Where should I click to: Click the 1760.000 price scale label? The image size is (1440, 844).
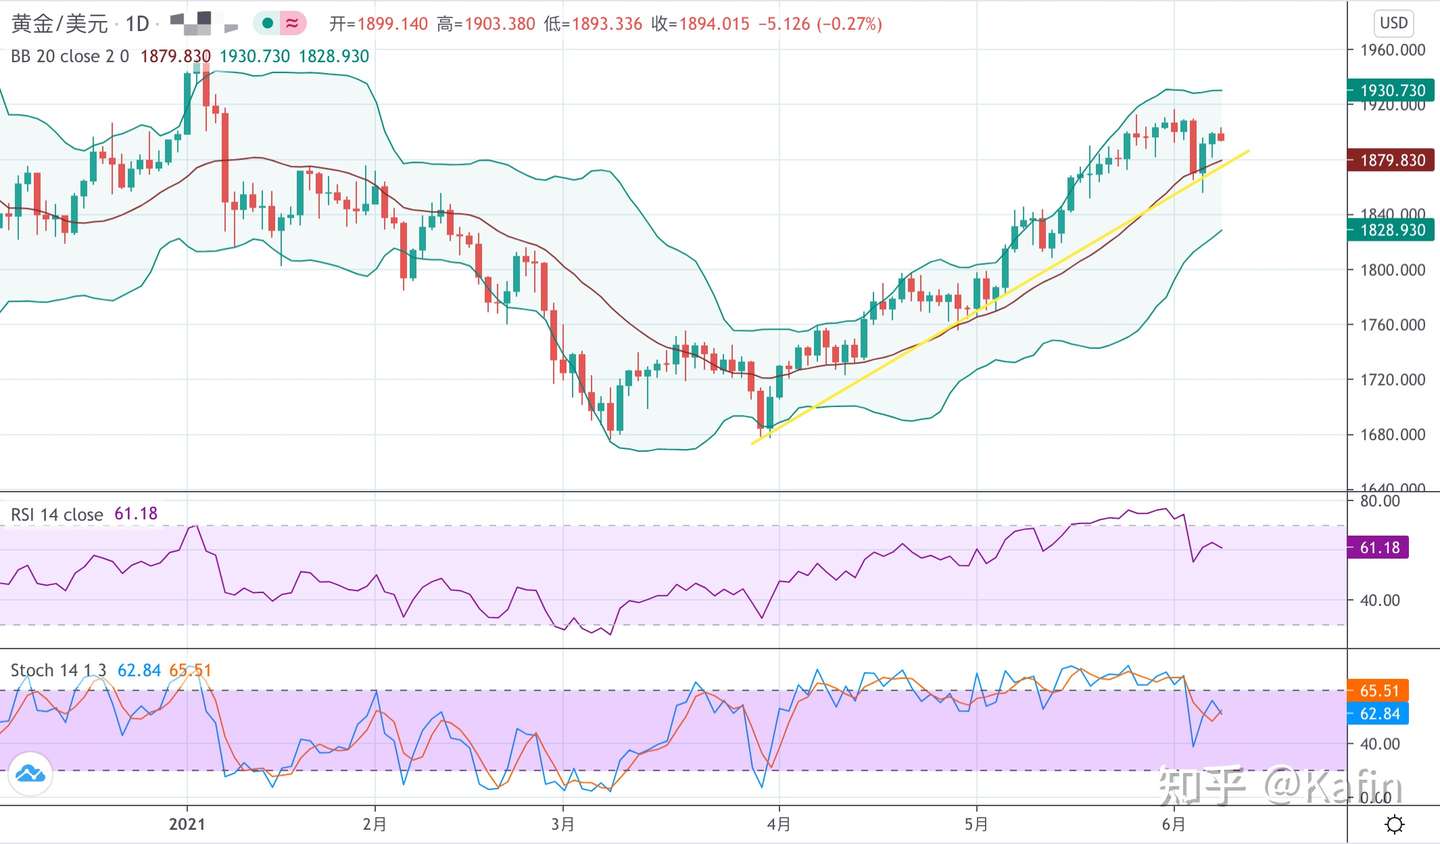1392,325
